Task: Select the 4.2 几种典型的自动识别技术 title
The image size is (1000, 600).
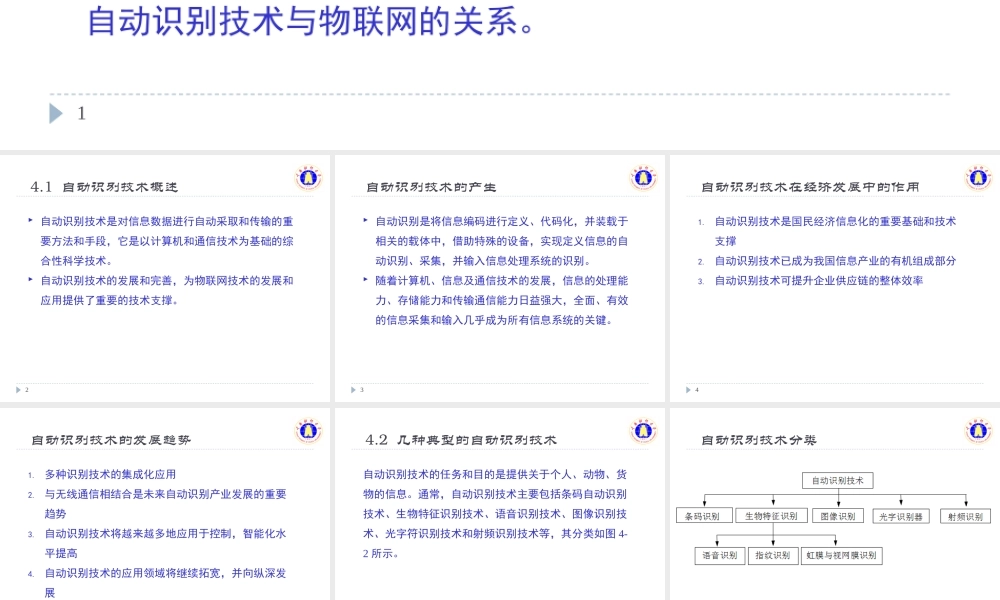Action: (462, 438)
